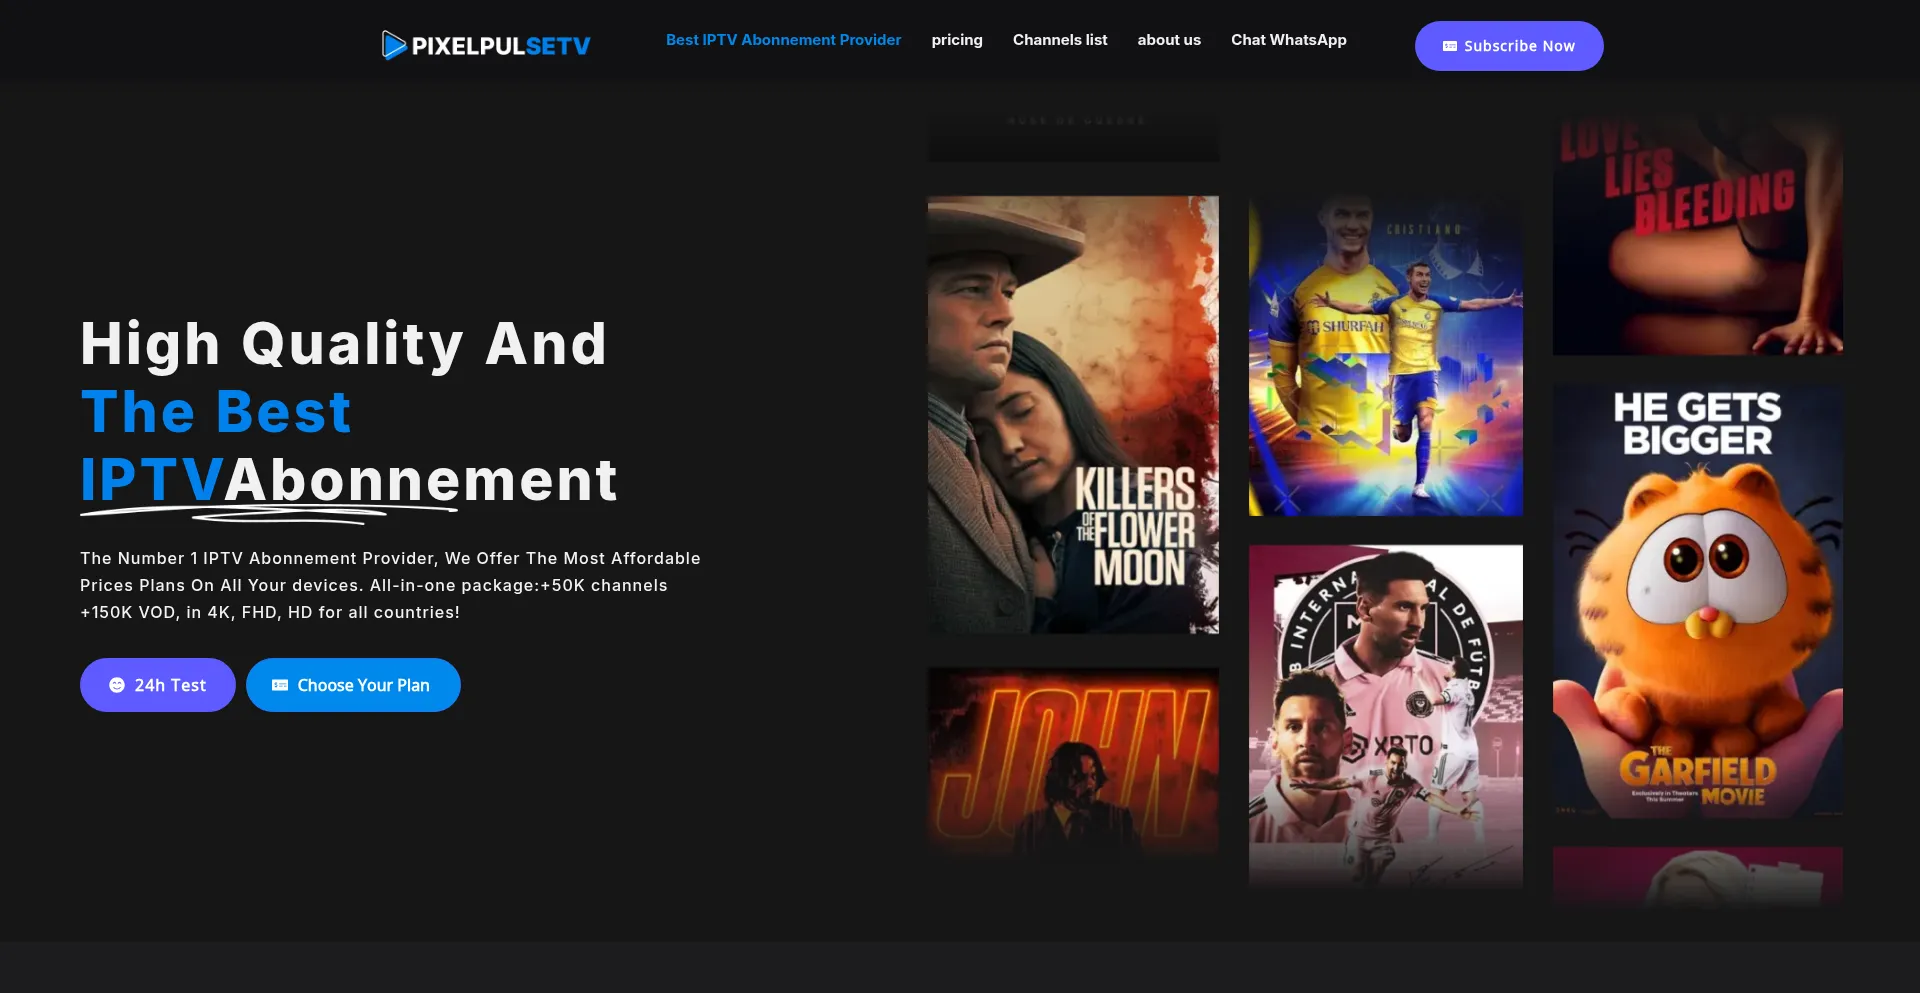Screen dimensions: 1920x993
Task: Click the card icon in Choose Your Plan button
Action: 279,685
